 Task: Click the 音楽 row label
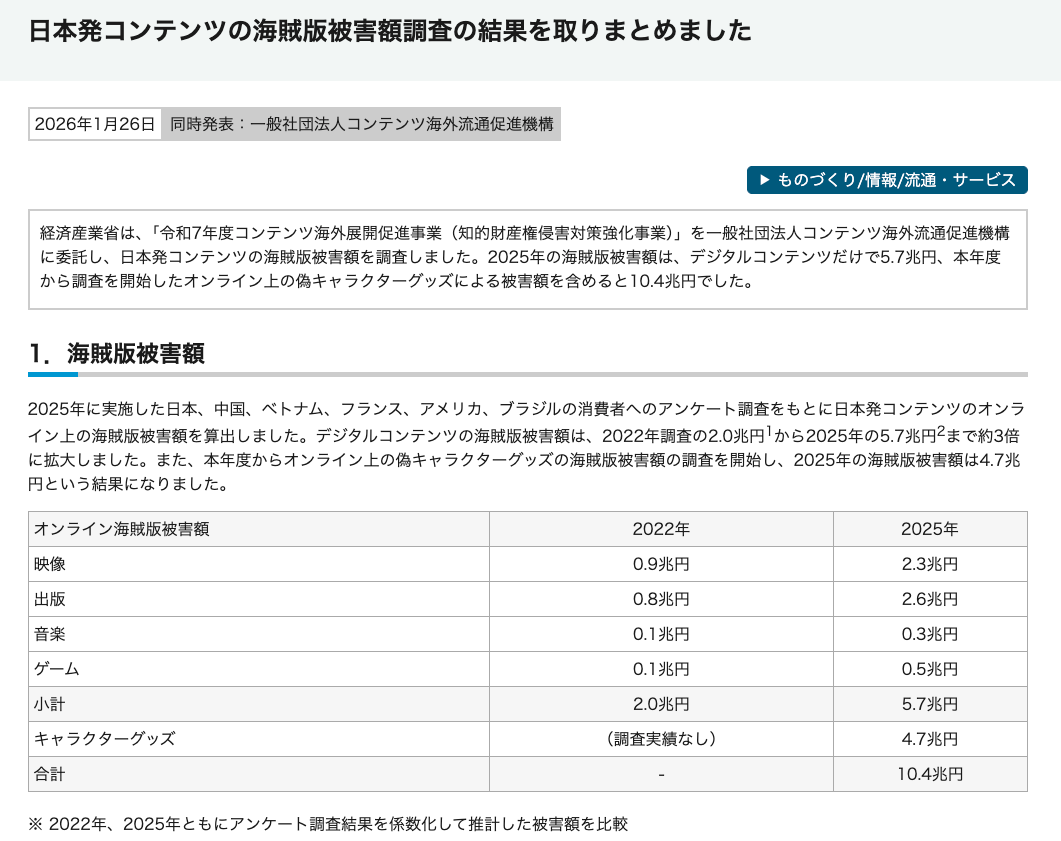(x=50, y=634)
